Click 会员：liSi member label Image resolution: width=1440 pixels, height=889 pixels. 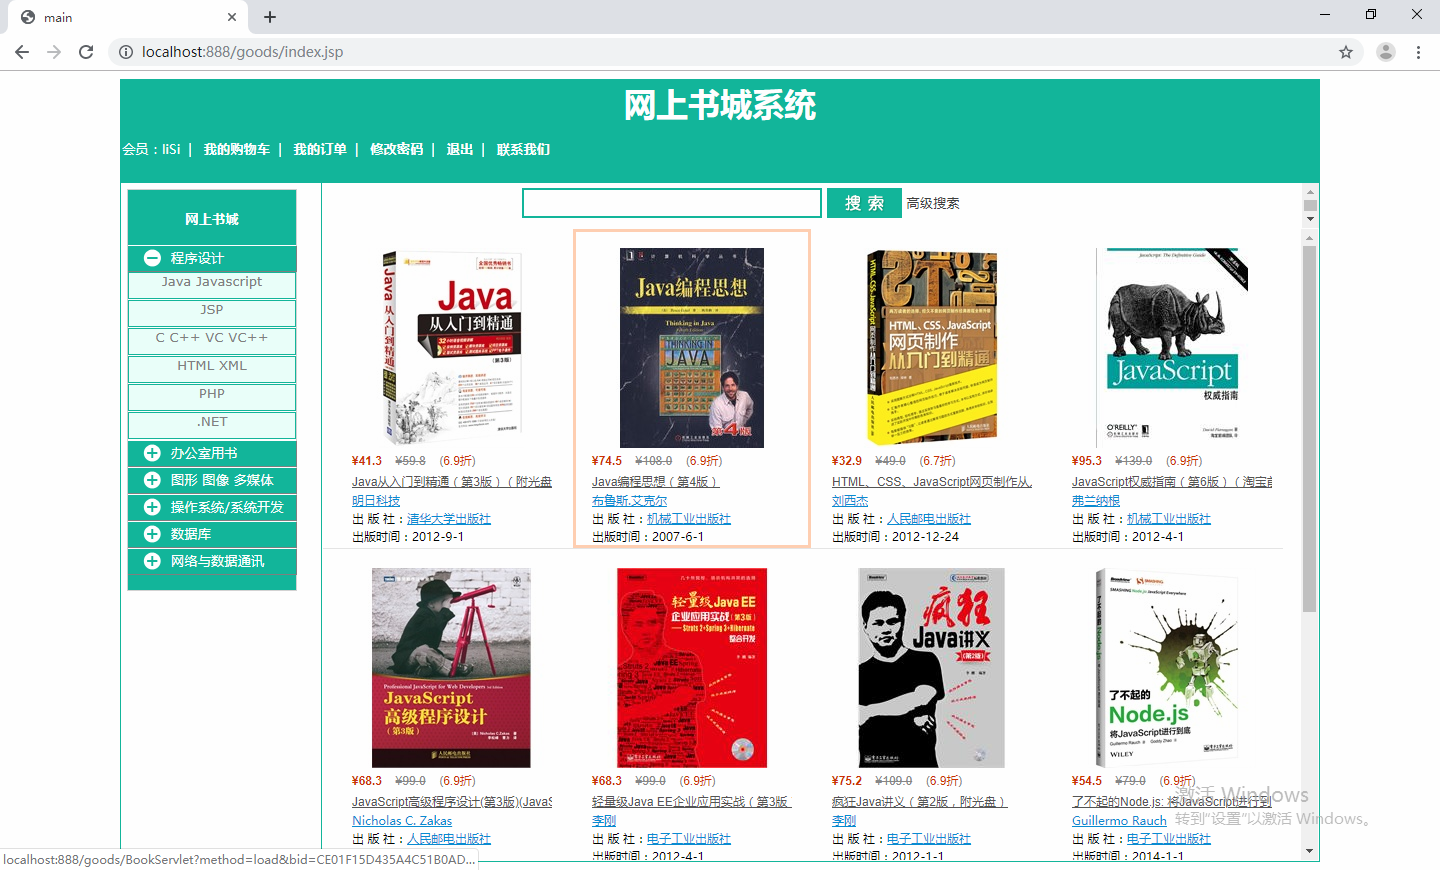(x=151, y=149)
